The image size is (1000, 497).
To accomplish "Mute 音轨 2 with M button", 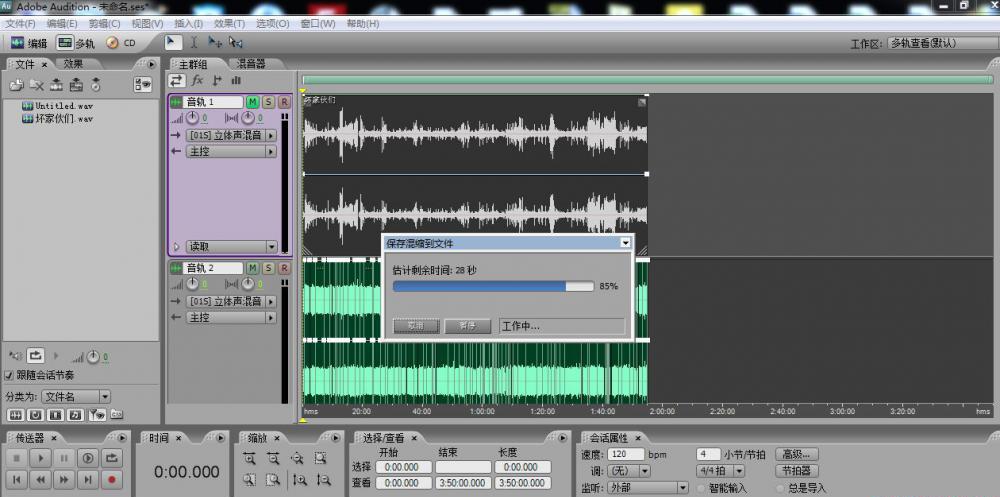I will [x=253, y=268].
